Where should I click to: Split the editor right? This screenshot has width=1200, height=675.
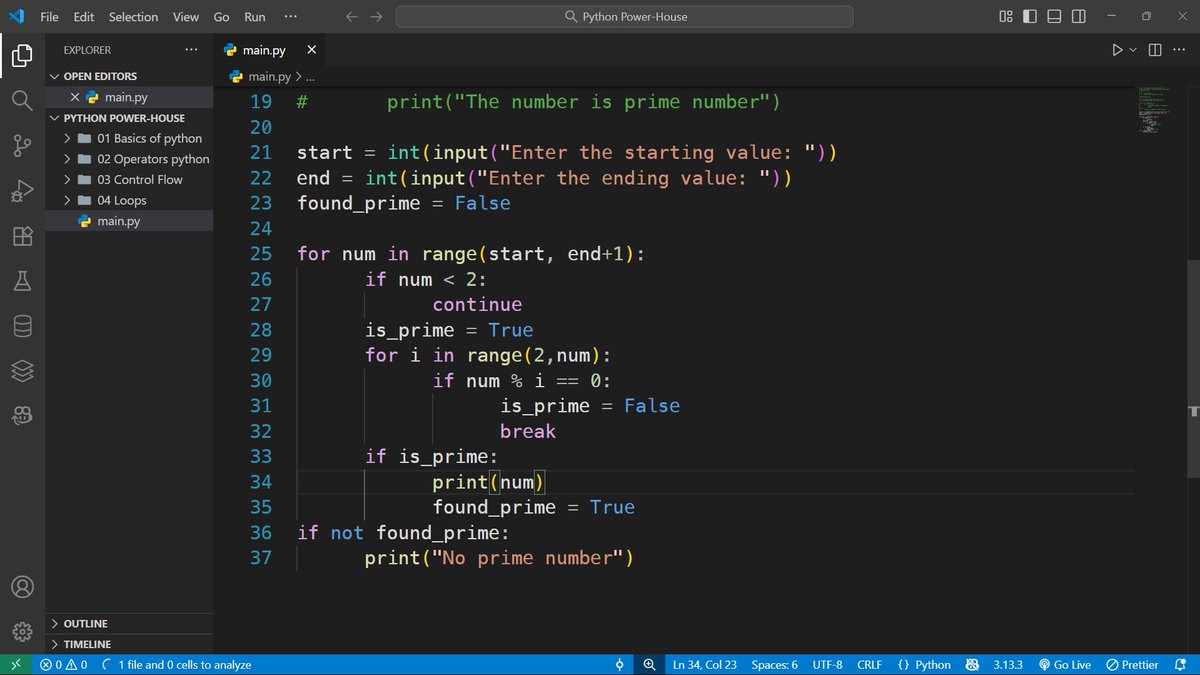tap(1155, 50)
